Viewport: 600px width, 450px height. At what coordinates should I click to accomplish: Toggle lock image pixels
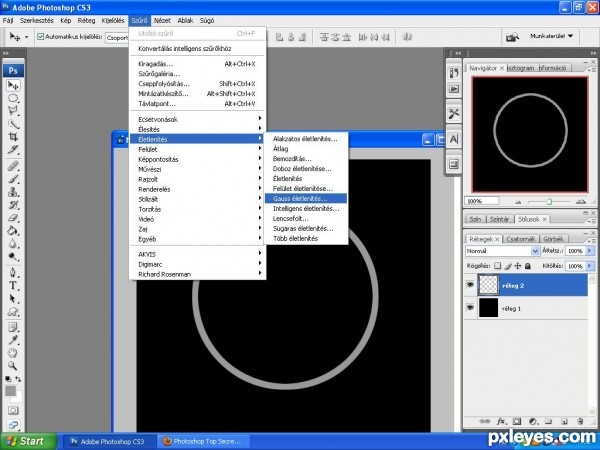[x=508, y=266]
